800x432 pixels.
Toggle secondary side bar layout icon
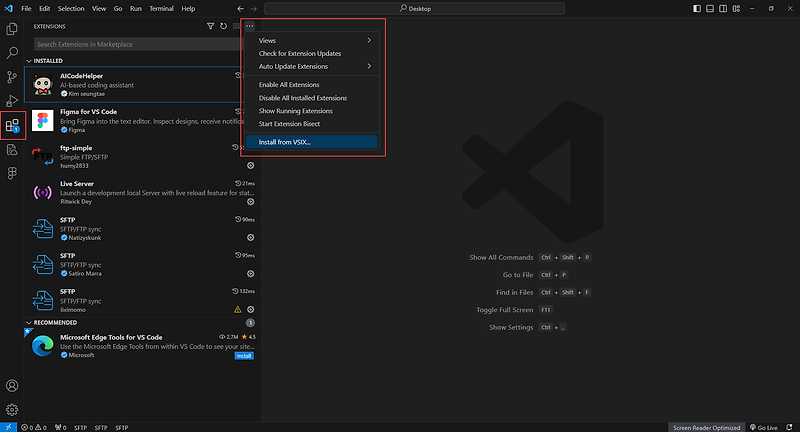pos(723,9)
